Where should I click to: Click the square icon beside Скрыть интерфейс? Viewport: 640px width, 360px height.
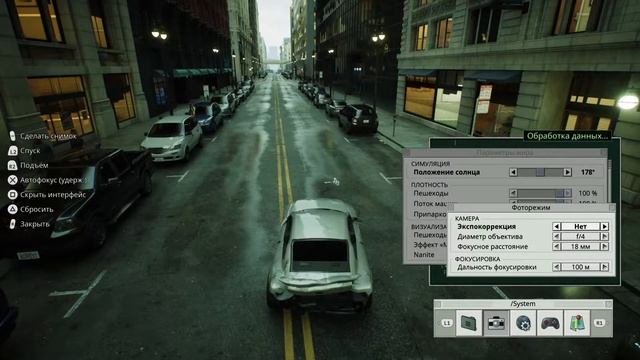[13, 195]
